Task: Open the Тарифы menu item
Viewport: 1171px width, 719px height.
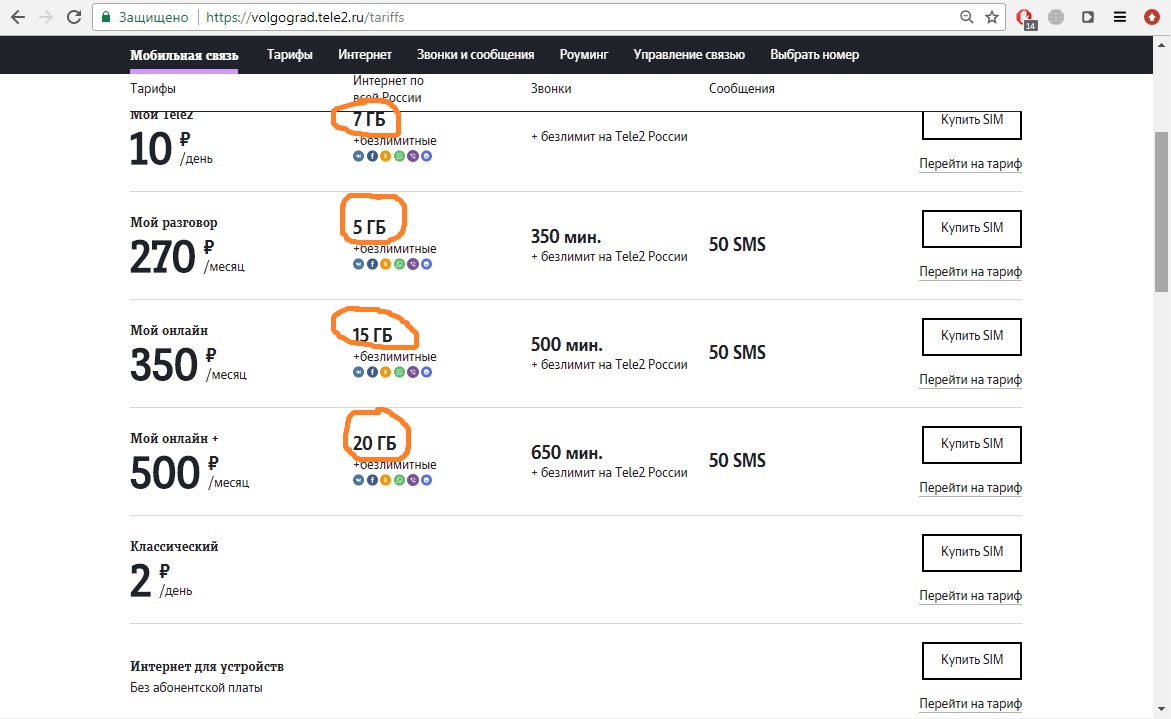Action: (x=289, y=55)
